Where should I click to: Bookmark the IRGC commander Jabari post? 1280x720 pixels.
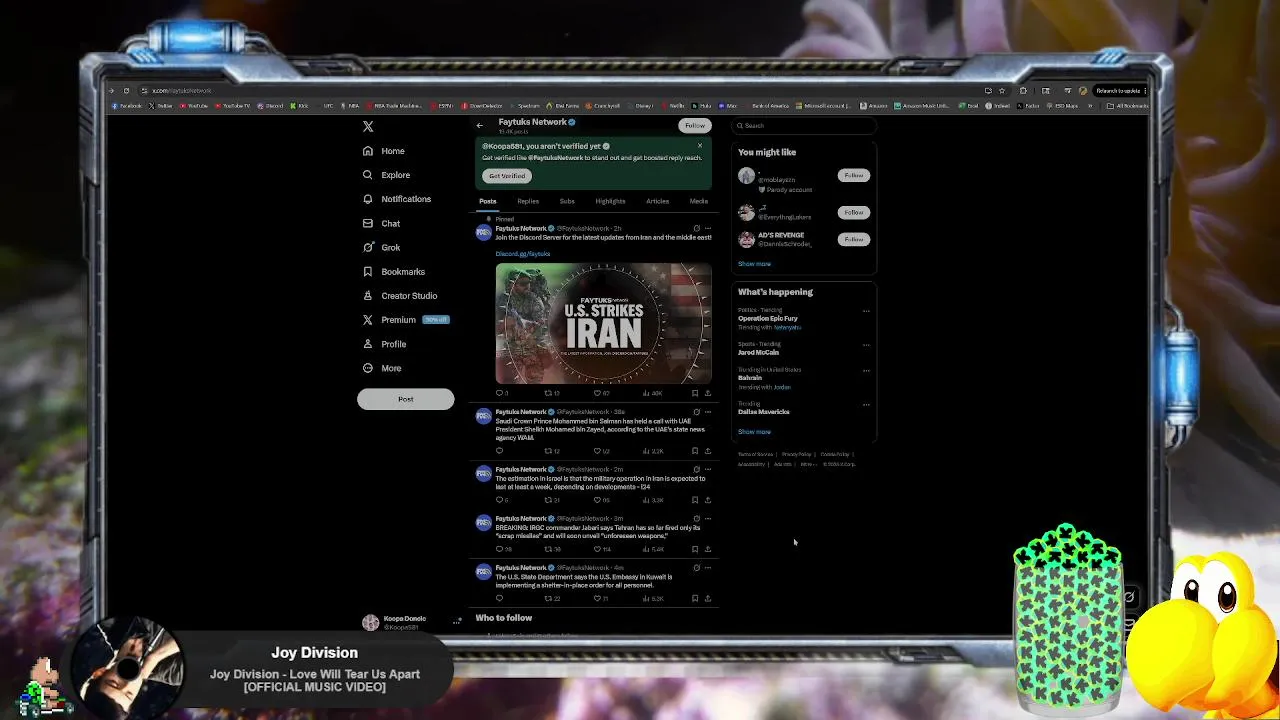(x=695, y=549)
